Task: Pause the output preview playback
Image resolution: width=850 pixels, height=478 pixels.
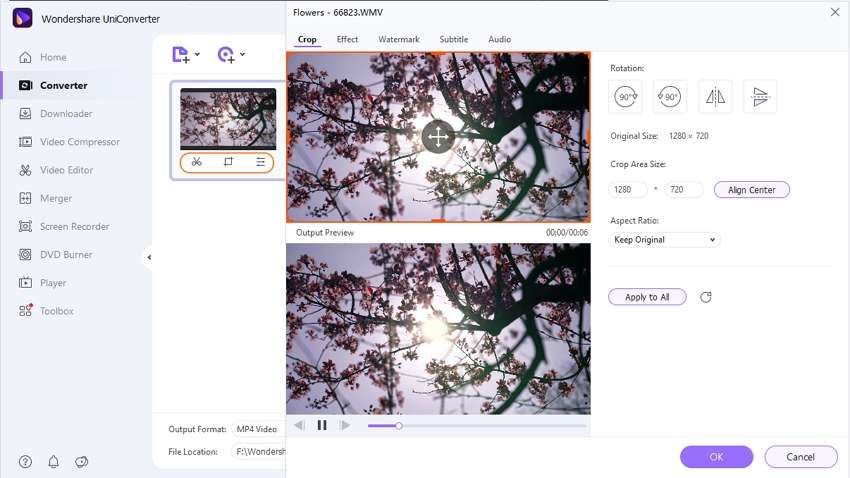Action: pyautogui.click(x=322, y=425)
